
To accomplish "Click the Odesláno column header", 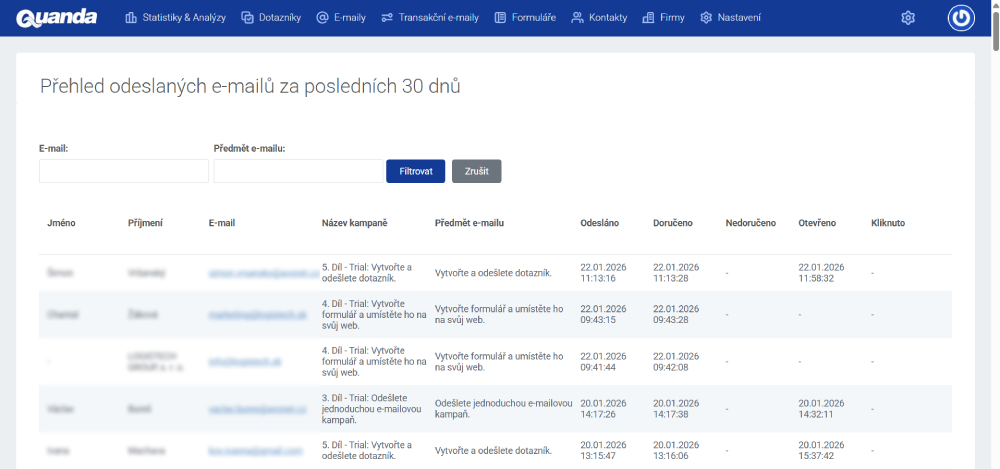I will 599,223.
